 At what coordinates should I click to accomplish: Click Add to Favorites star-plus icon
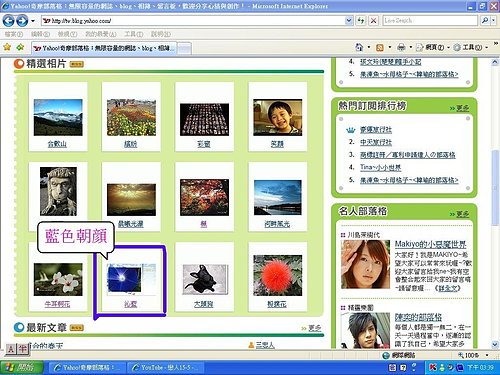tap(20, 47)
